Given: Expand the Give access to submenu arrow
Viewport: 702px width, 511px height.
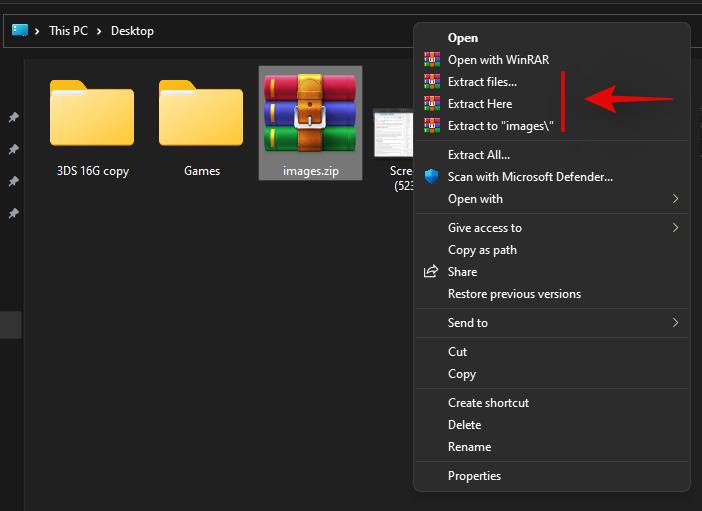Looking at the screenshot, I should pyautogui.click(x=675, y=228).
